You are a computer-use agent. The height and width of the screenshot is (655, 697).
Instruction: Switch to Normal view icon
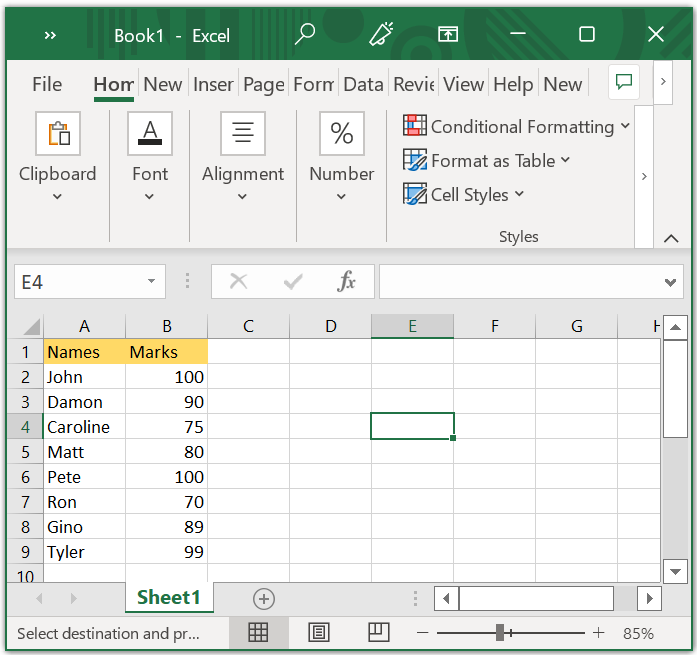coord(258,632)
